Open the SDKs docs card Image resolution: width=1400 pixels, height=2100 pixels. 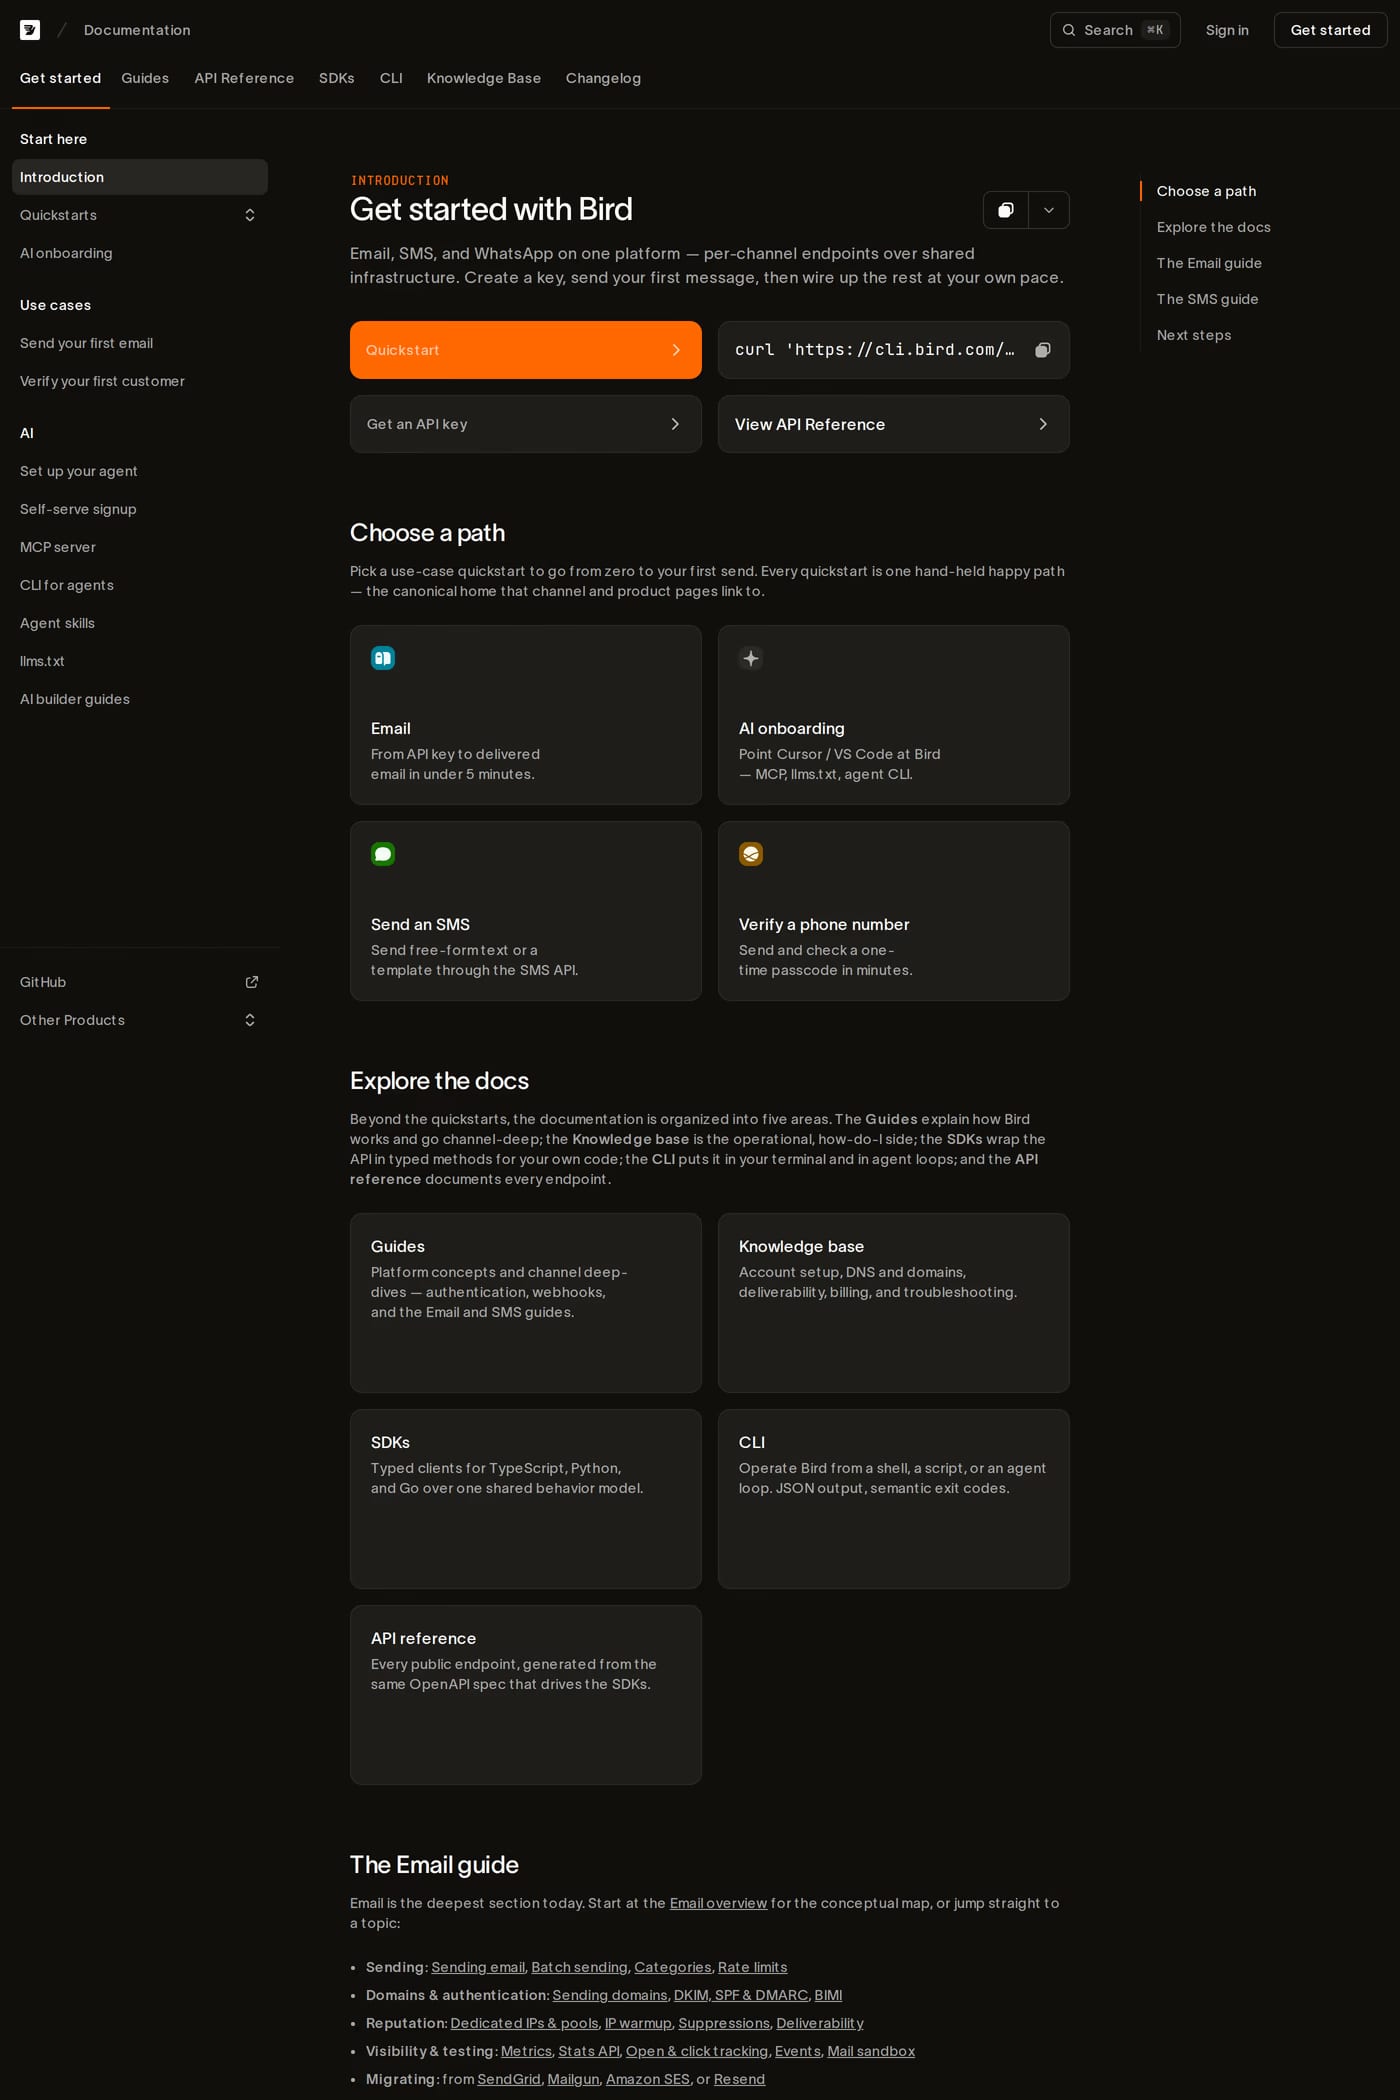click(x=526, y=1499)
